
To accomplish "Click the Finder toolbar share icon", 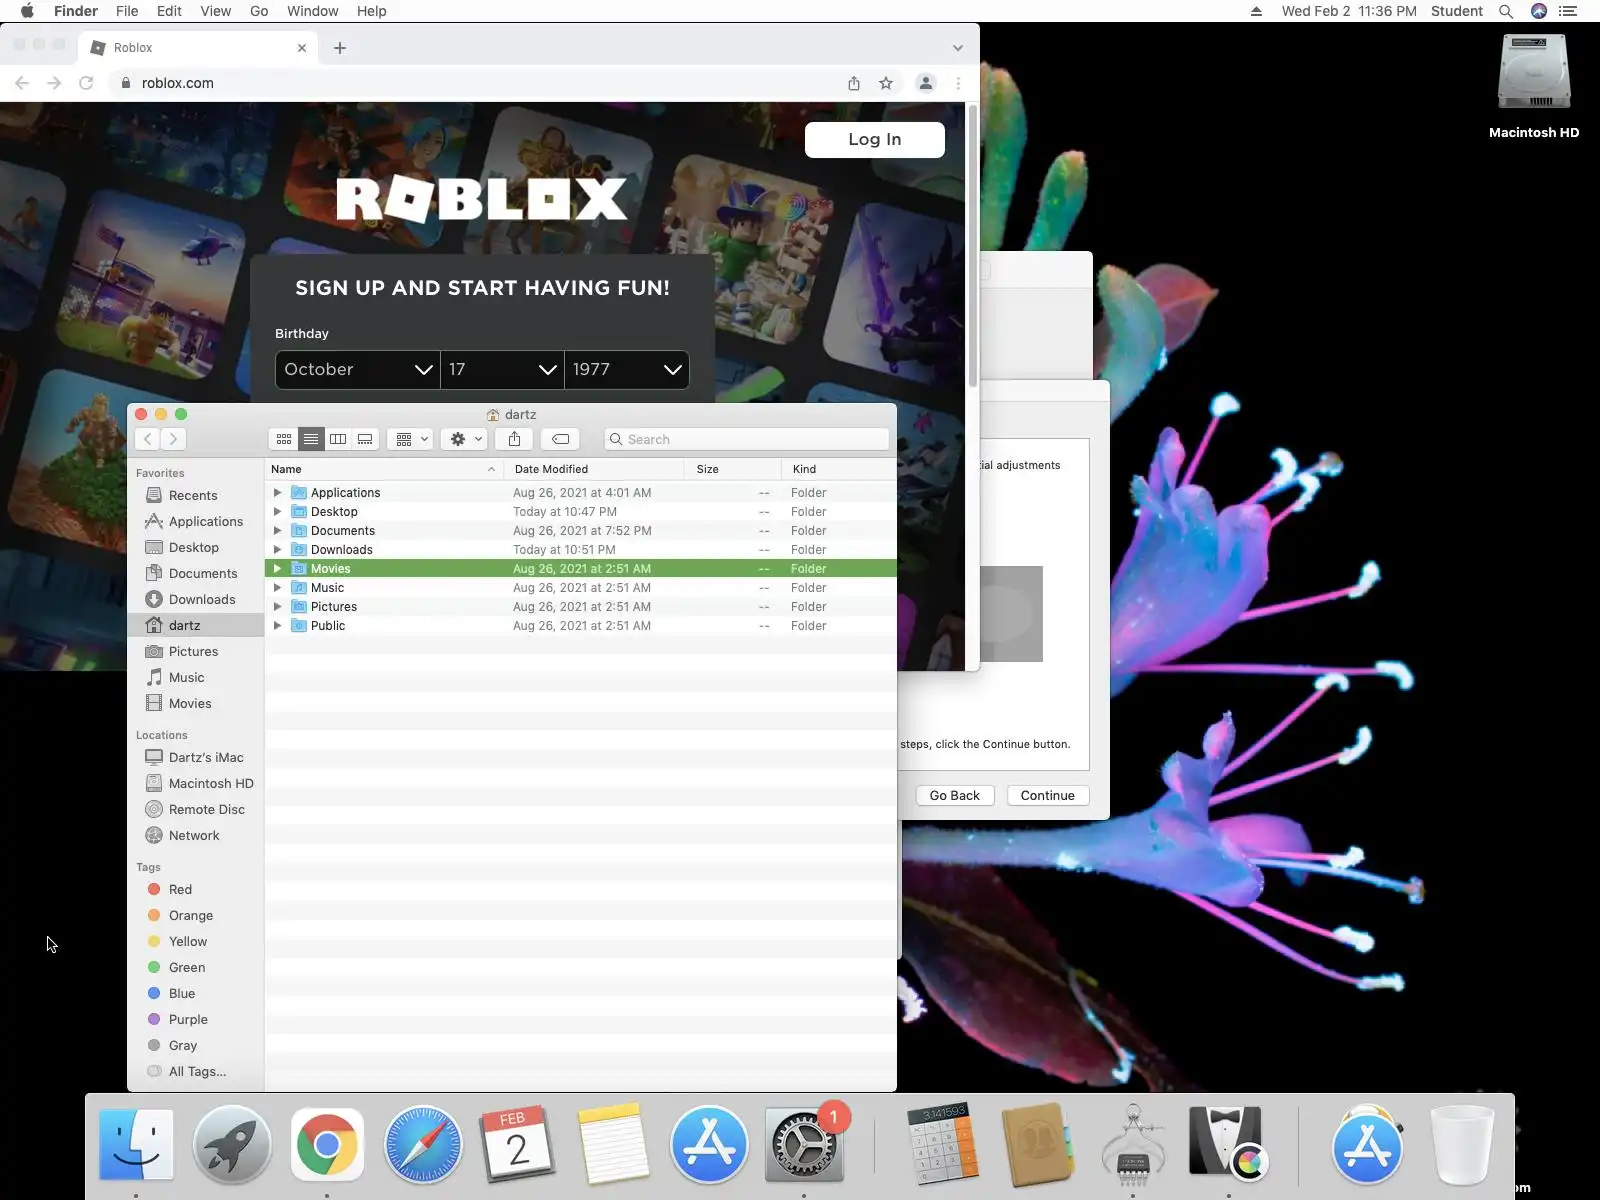I will coord(514,439).
